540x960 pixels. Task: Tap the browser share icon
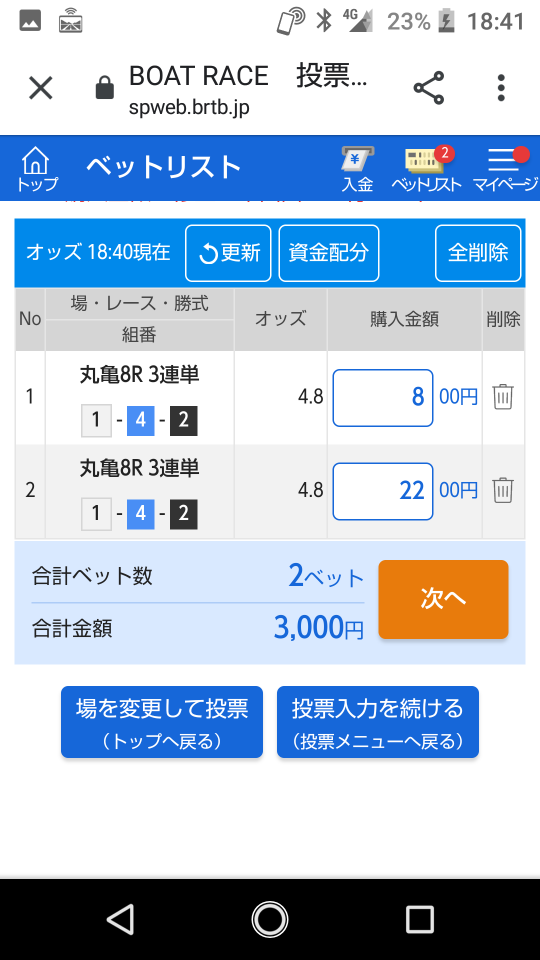(429, 88)
